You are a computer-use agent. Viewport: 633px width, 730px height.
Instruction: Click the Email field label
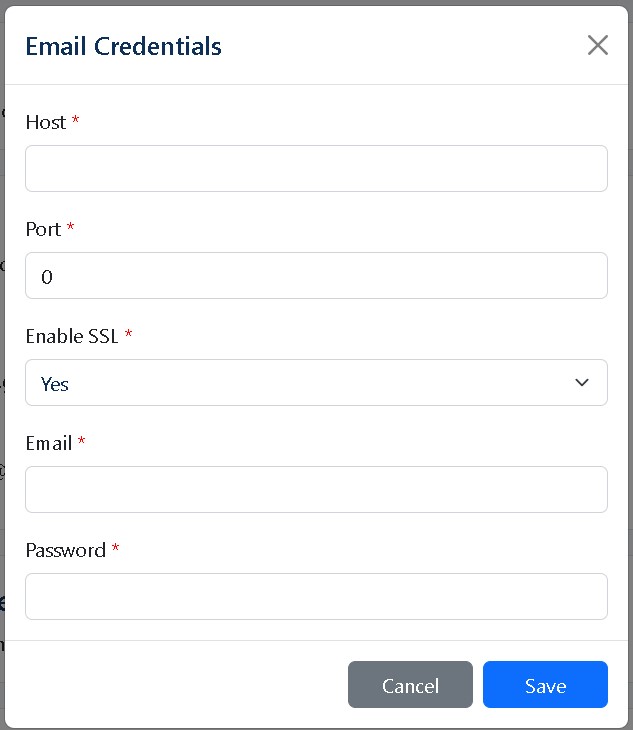49,443
